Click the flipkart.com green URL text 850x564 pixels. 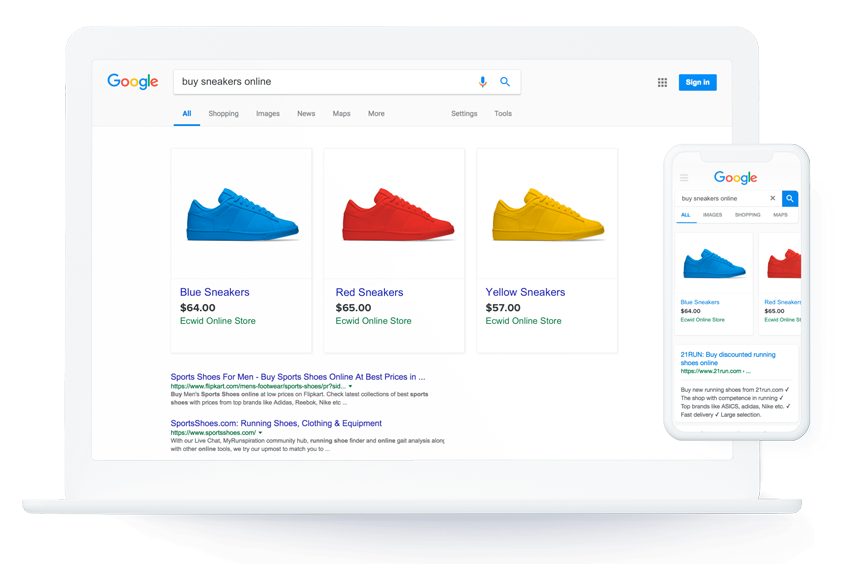(258, 386)
